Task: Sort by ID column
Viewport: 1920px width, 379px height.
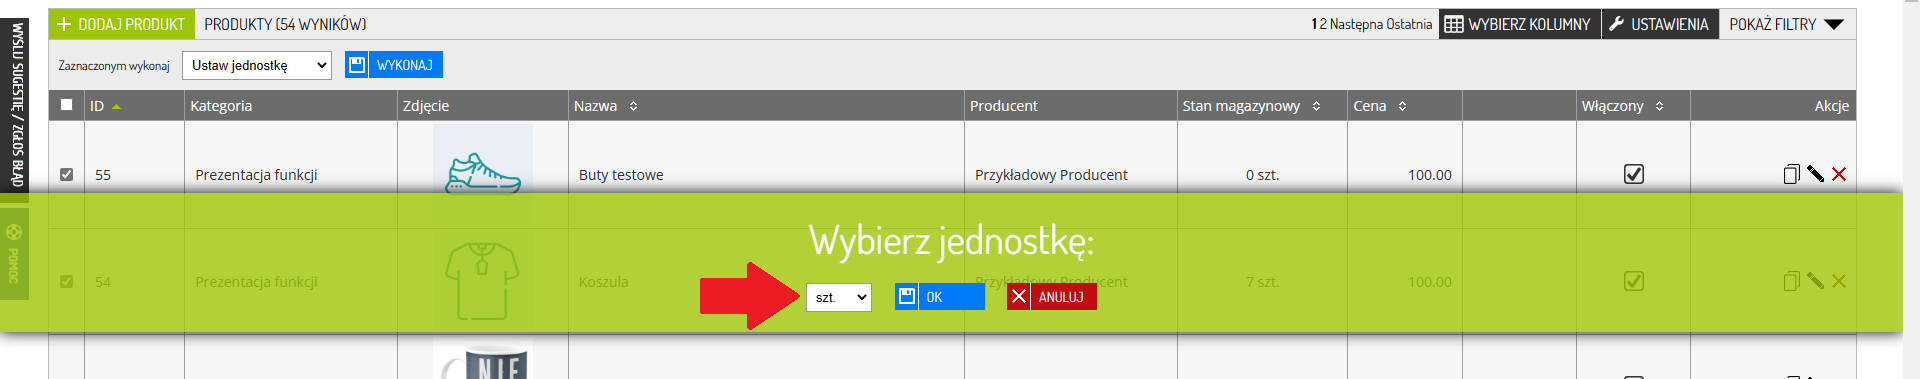Action: [105, 106]
